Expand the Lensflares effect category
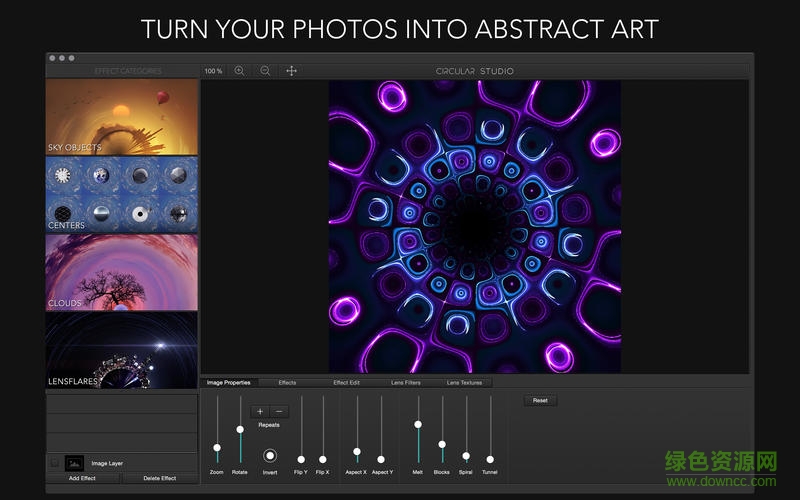The width and height of the screenshot is (800, 500). tap(122, 350)
